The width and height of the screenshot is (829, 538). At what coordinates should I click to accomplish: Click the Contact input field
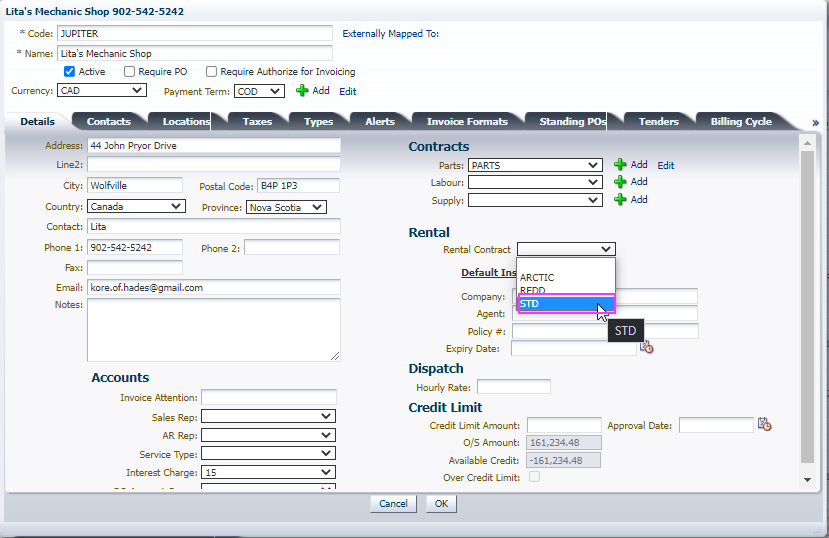[214, 227]
